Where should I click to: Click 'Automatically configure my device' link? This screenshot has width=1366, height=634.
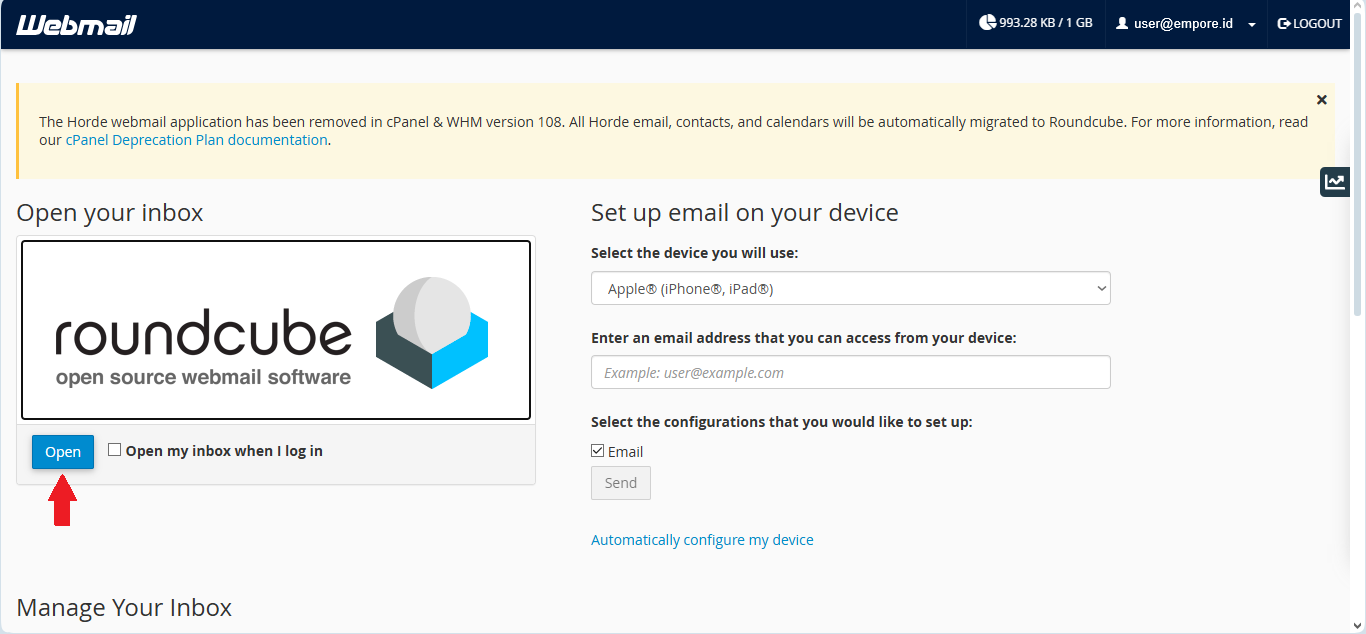pos(702,540)
